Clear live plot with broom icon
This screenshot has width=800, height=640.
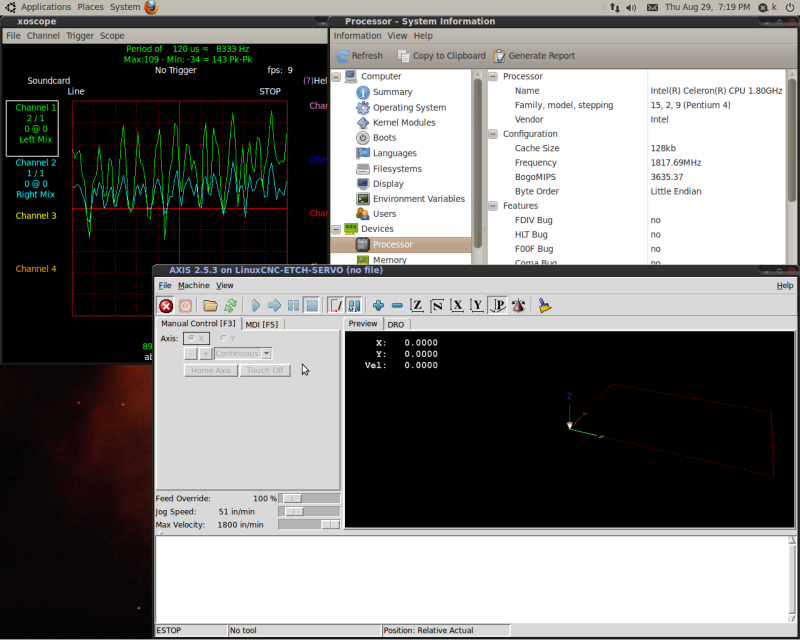click(x=544, y=306)
